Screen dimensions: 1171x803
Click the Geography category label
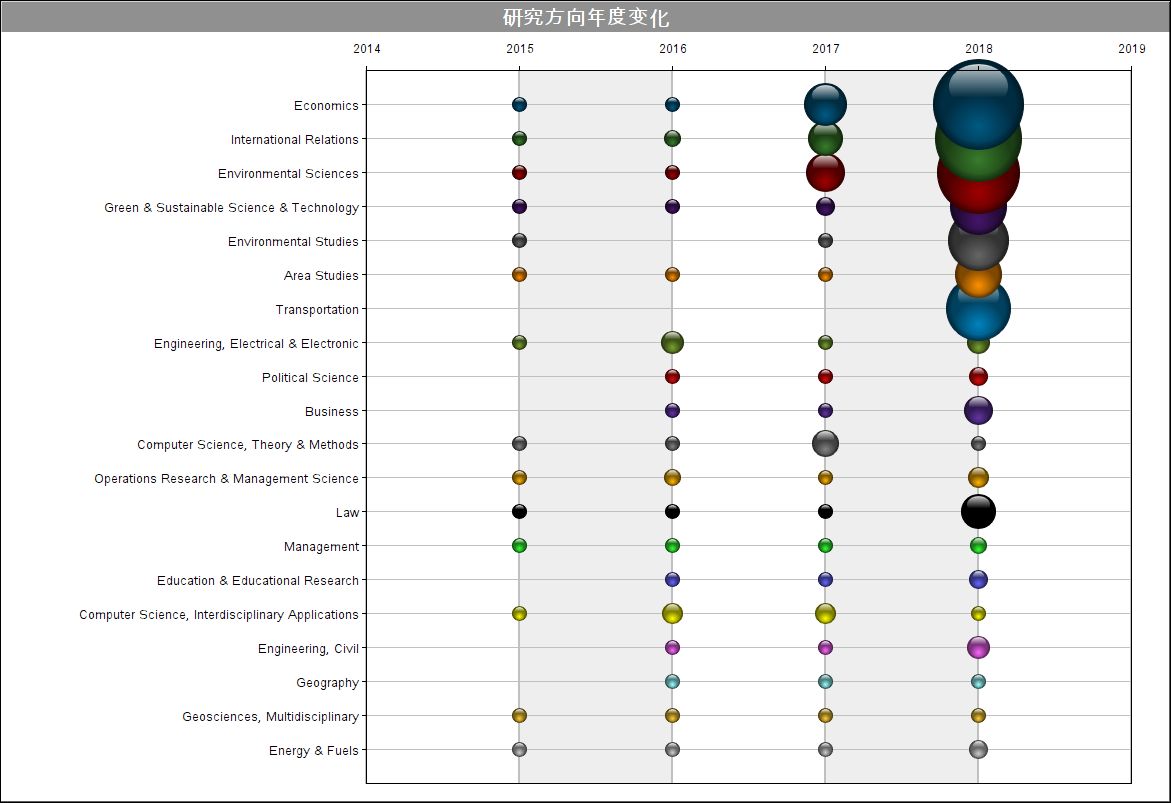327,683
